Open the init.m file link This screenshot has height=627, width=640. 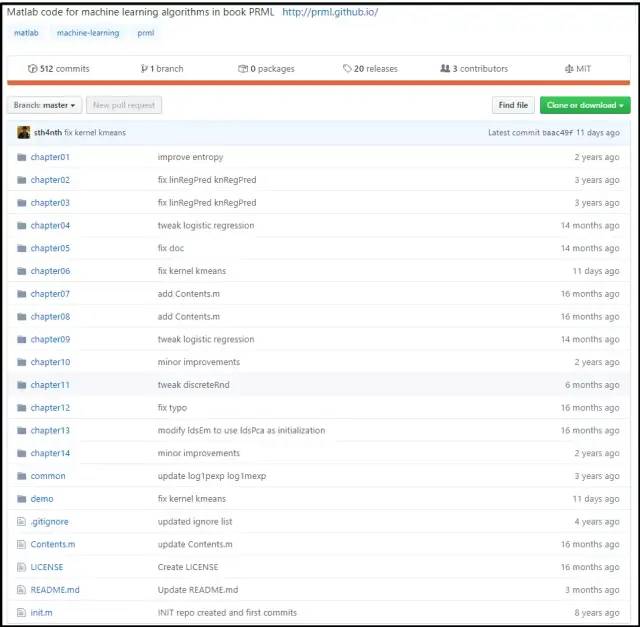pos(41,613)
